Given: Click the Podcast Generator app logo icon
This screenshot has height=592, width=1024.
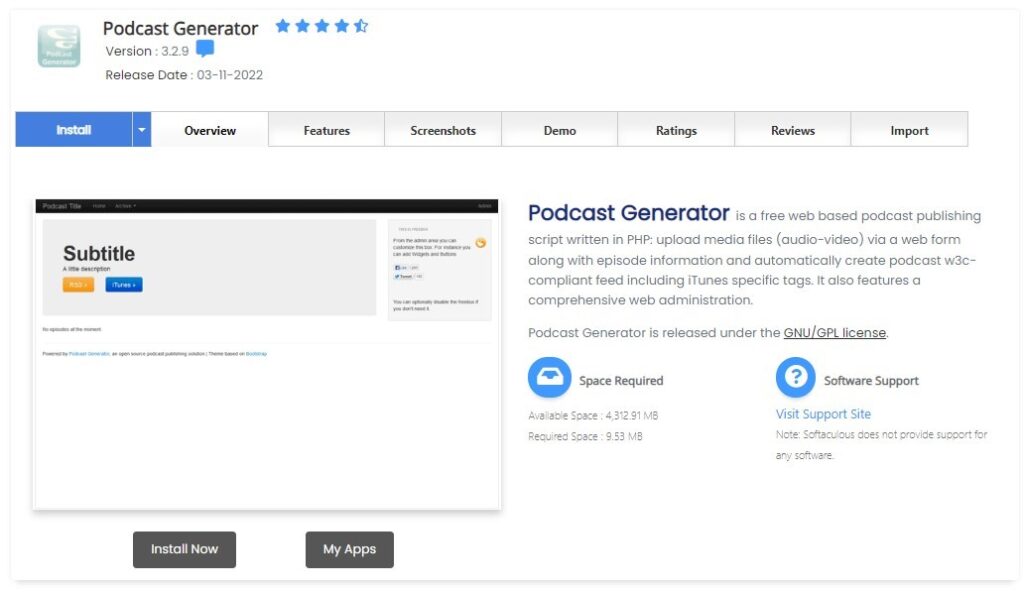Looking at the screenshot, I should coord(59,46).
